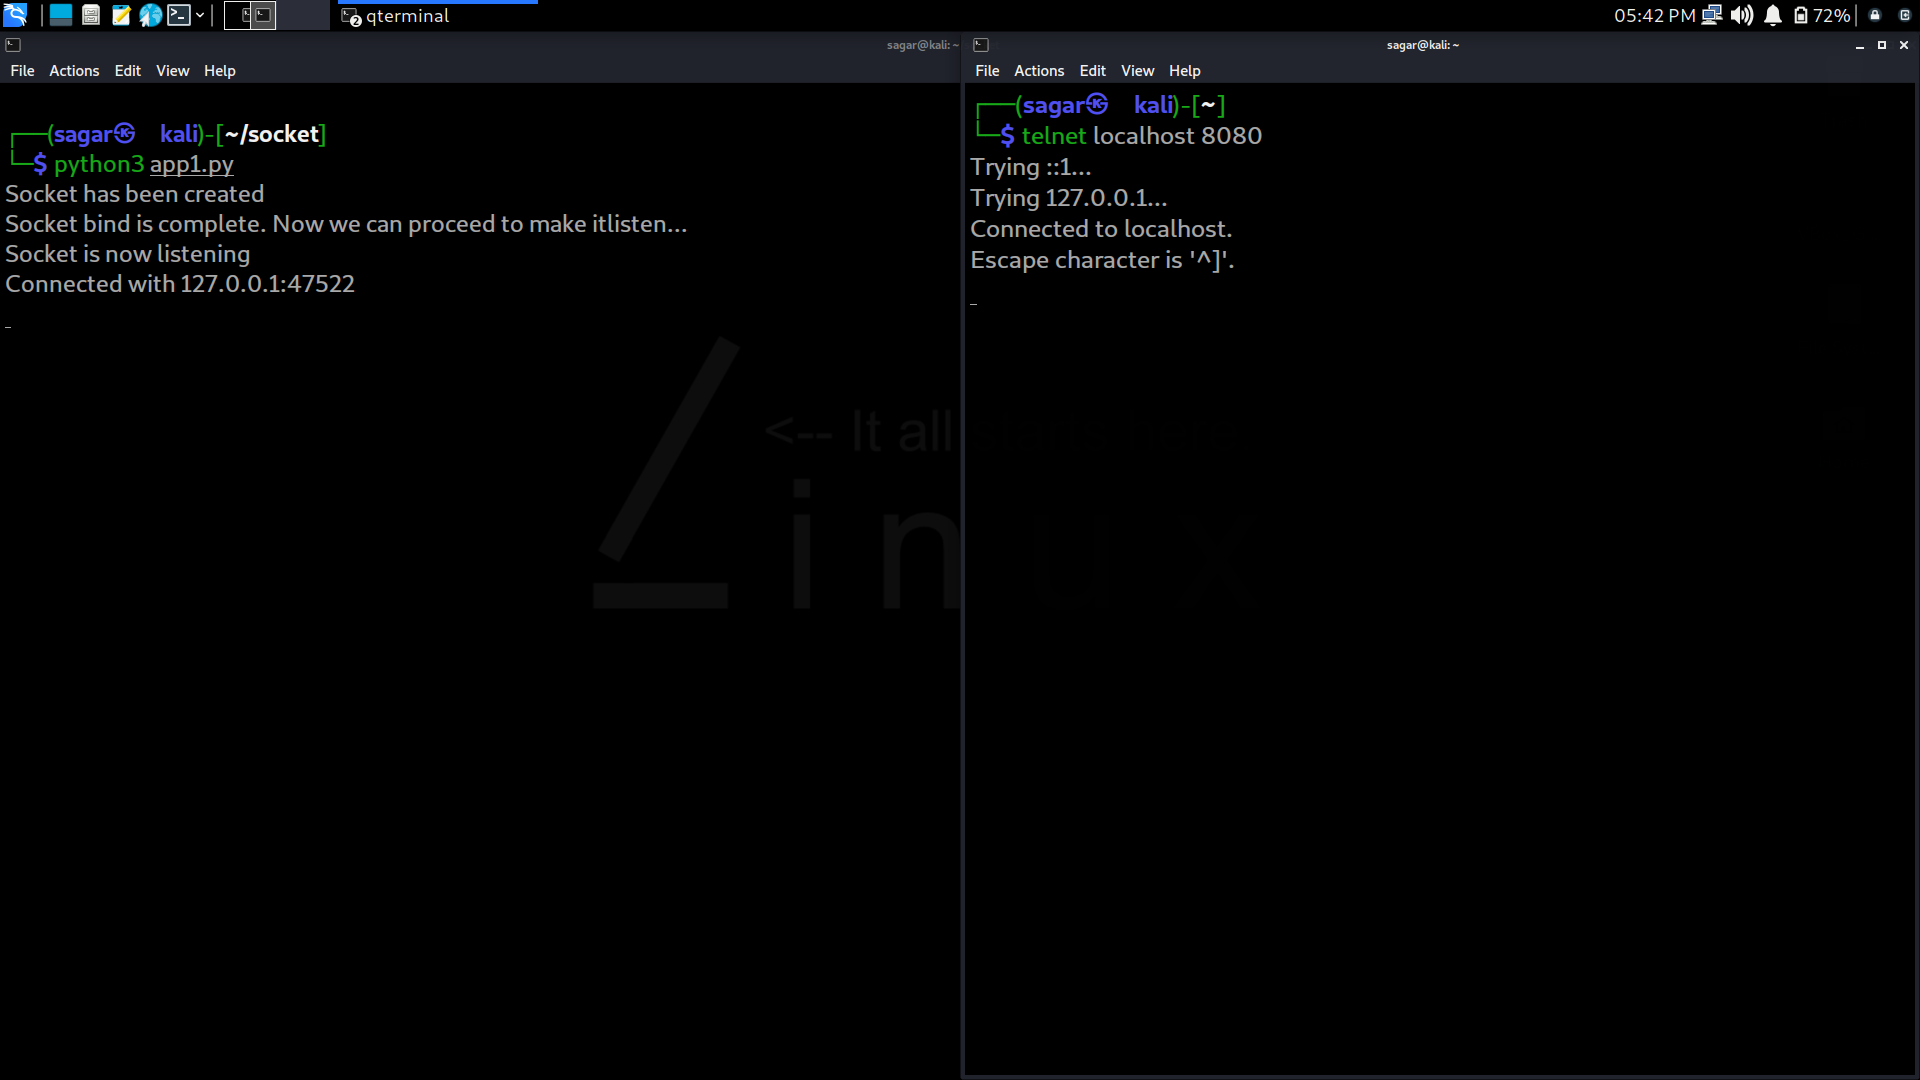The height and width of the screenshot is (1080, 1920).
Task: Open Actions menu in right terminal
Action: click(1039, 71)
